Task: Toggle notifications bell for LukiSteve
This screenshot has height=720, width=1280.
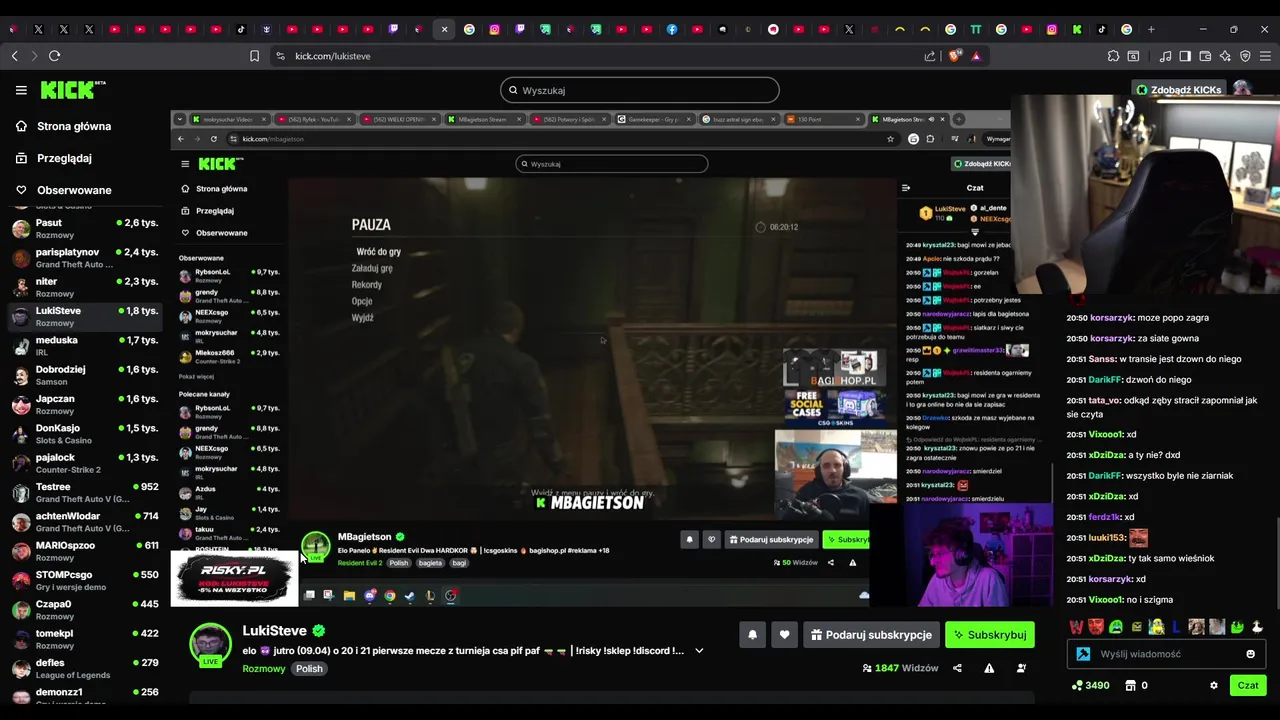Action: (752, 635)
